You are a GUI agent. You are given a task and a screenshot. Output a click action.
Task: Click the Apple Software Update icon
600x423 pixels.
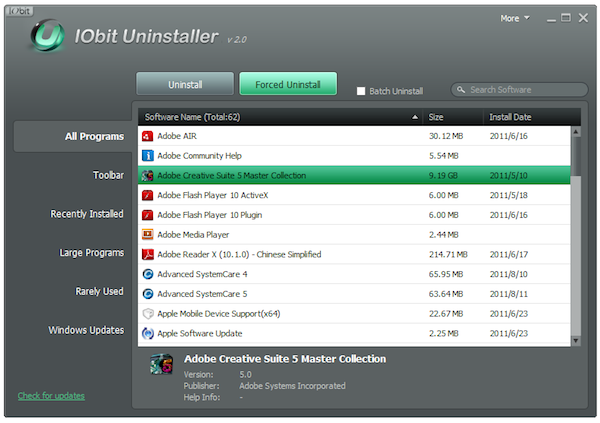147,333
